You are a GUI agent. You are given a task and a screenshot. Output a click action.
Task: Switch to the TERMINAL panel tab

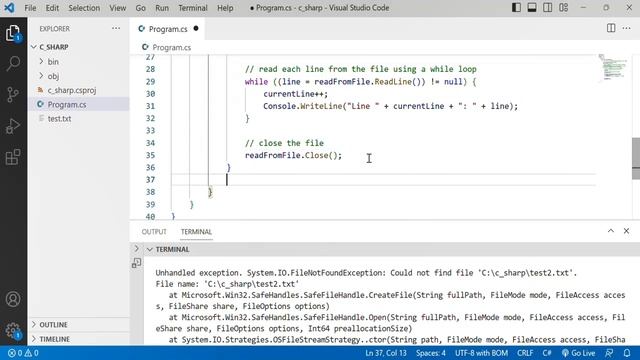(x=196, y=231)
